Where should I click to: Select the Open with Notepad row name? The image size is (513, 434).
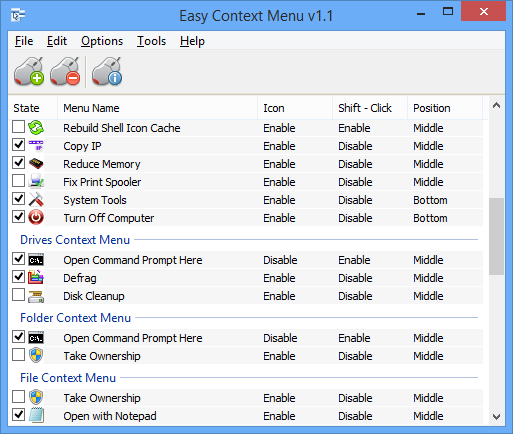pos(110,416)
